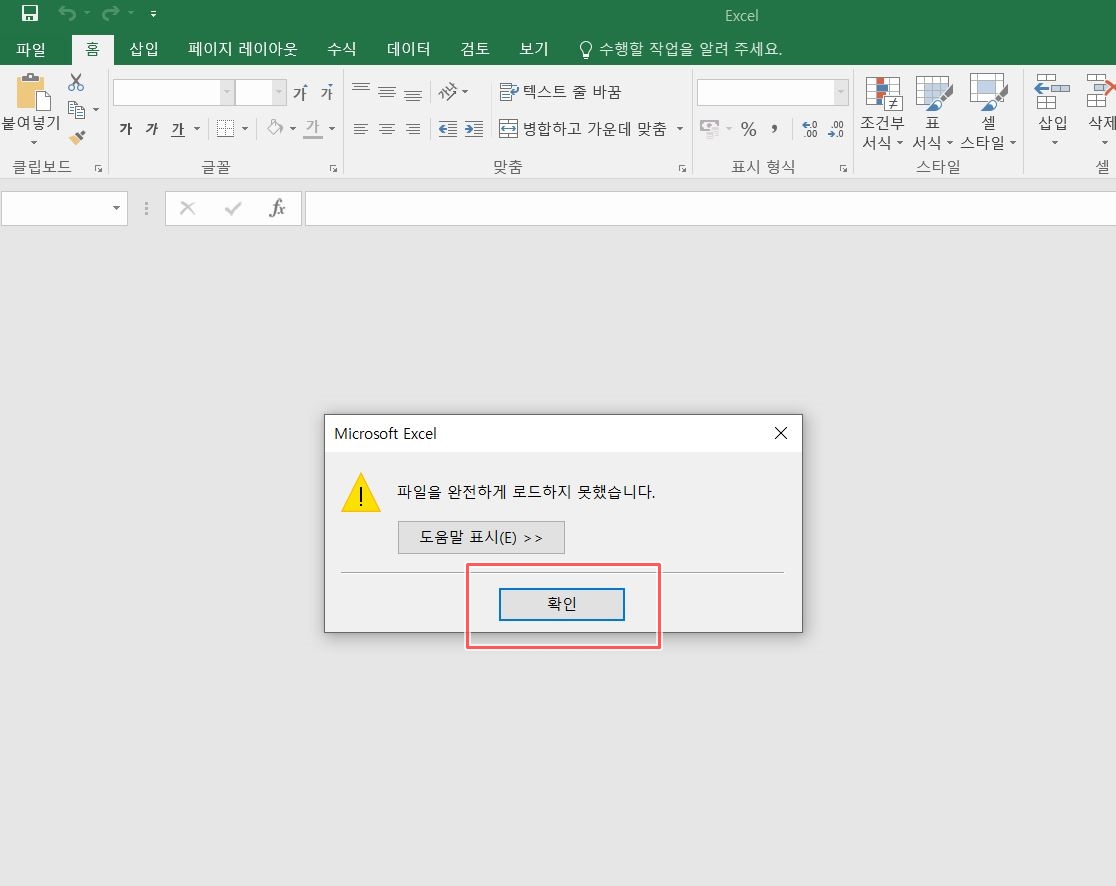Viewport: 1116px width, 886px height.
Task: Click the Middle Align icon
Action: click(386, 92)
